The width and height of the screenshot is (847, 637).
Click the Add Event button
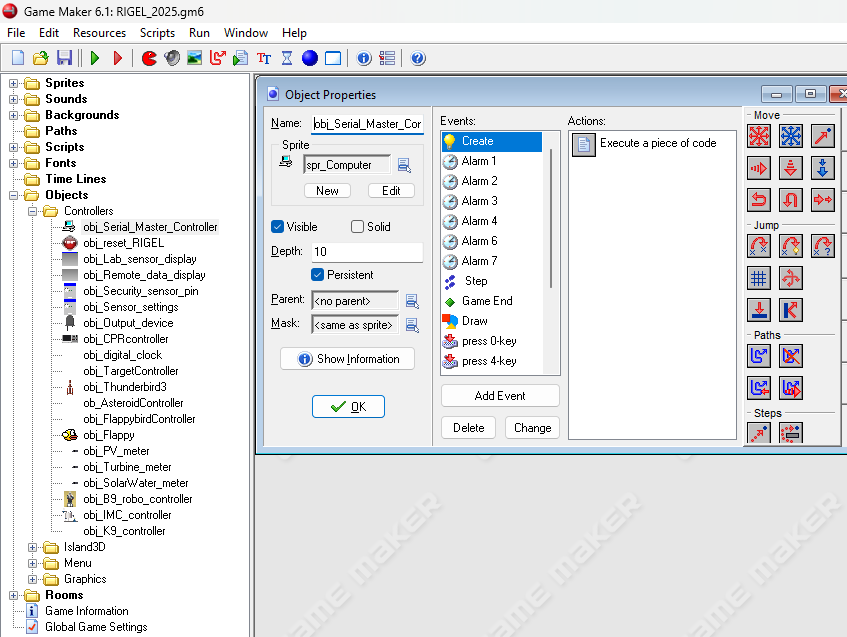click(499, 396)
